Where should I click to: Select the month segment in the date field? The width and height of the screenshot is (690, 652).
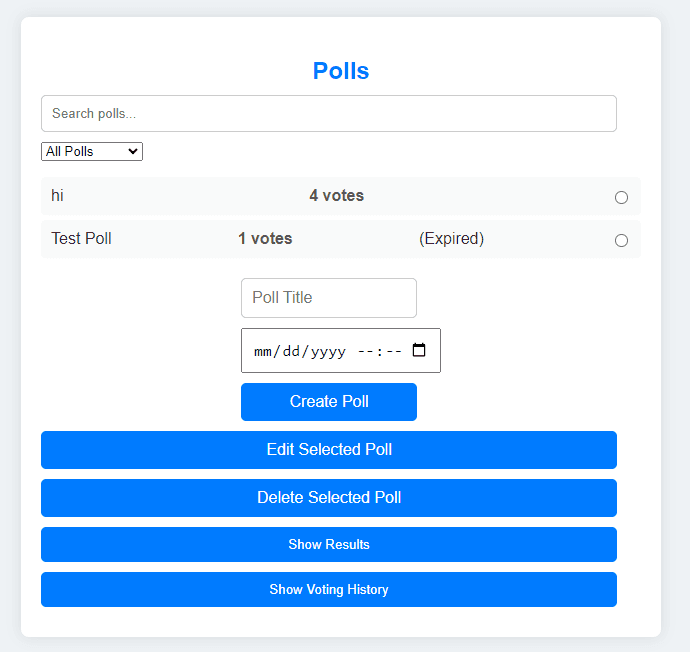264,352
